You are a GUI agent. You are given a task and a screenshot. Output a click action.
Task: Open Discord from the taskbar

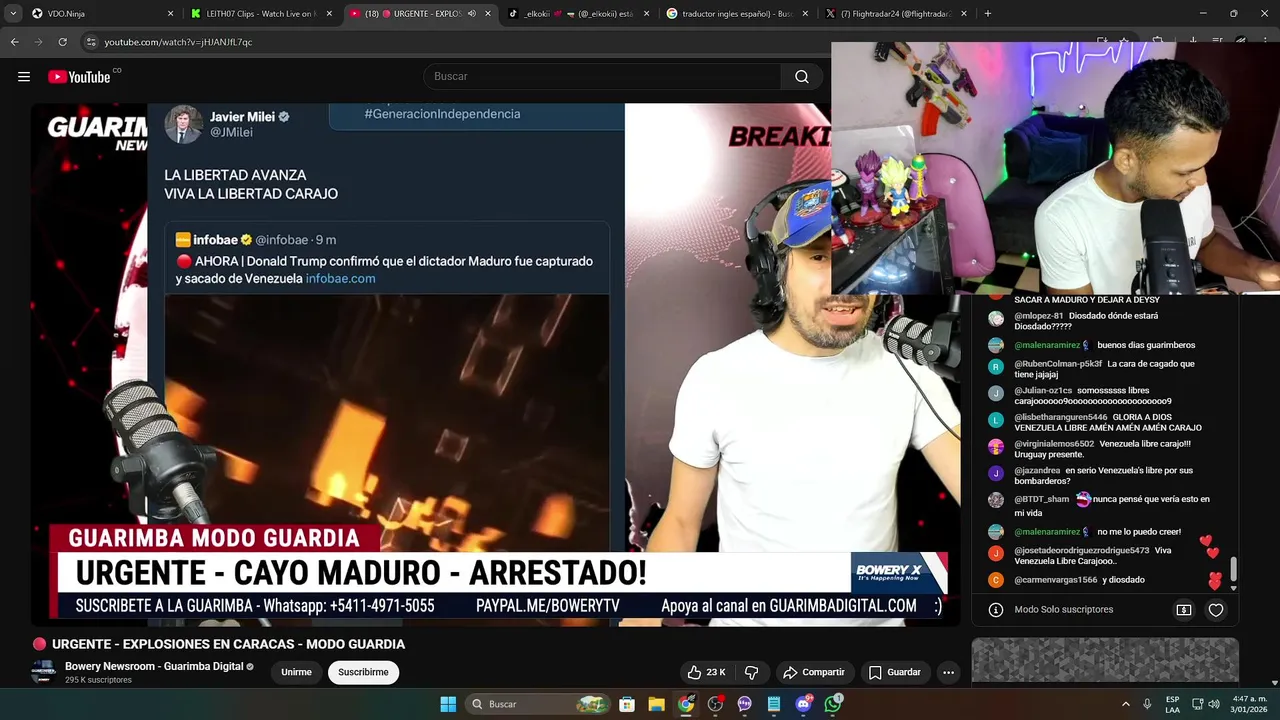pyautogui.click(x=804, y=704)
